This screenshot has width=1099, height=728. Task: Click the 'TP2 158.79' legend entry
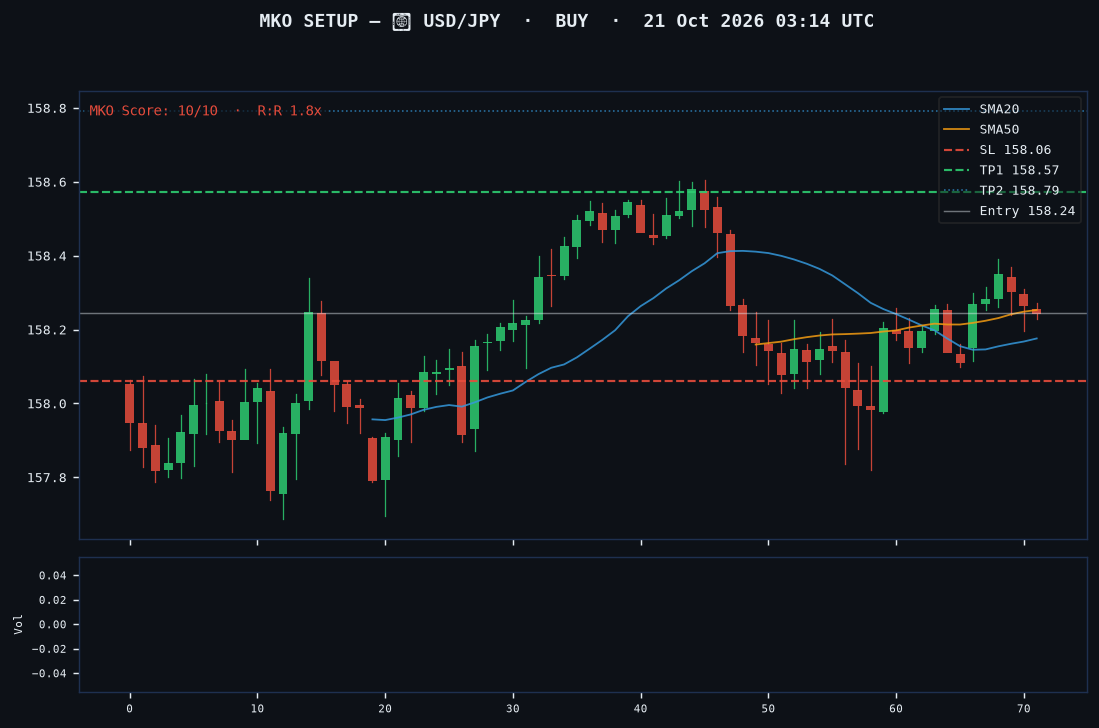point(1002,191)
